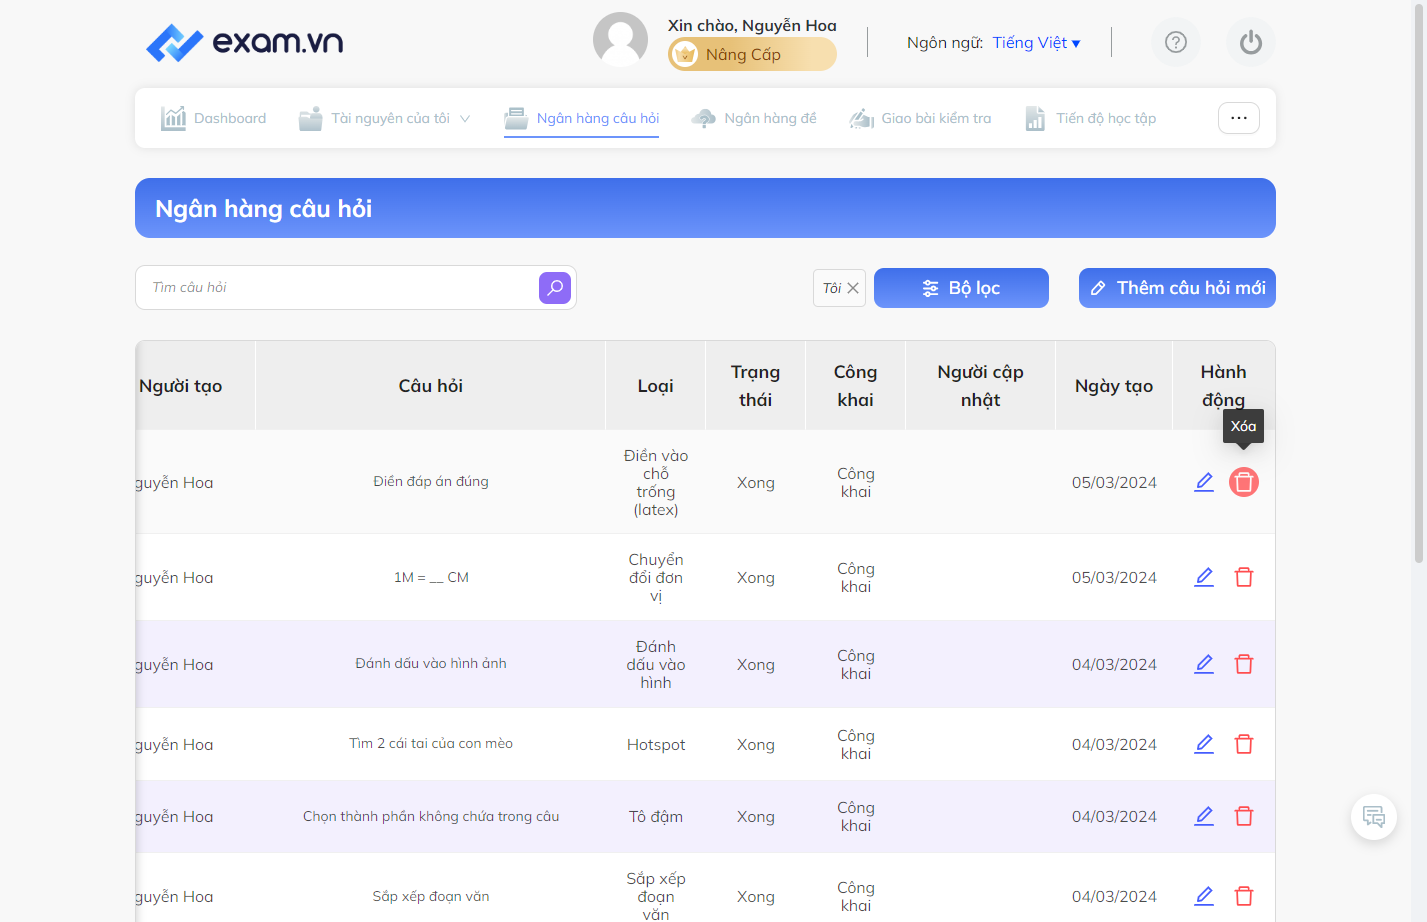
Task: Delete the Hotspot question row
Action: pyautogui.click(x=1244, y=744)
